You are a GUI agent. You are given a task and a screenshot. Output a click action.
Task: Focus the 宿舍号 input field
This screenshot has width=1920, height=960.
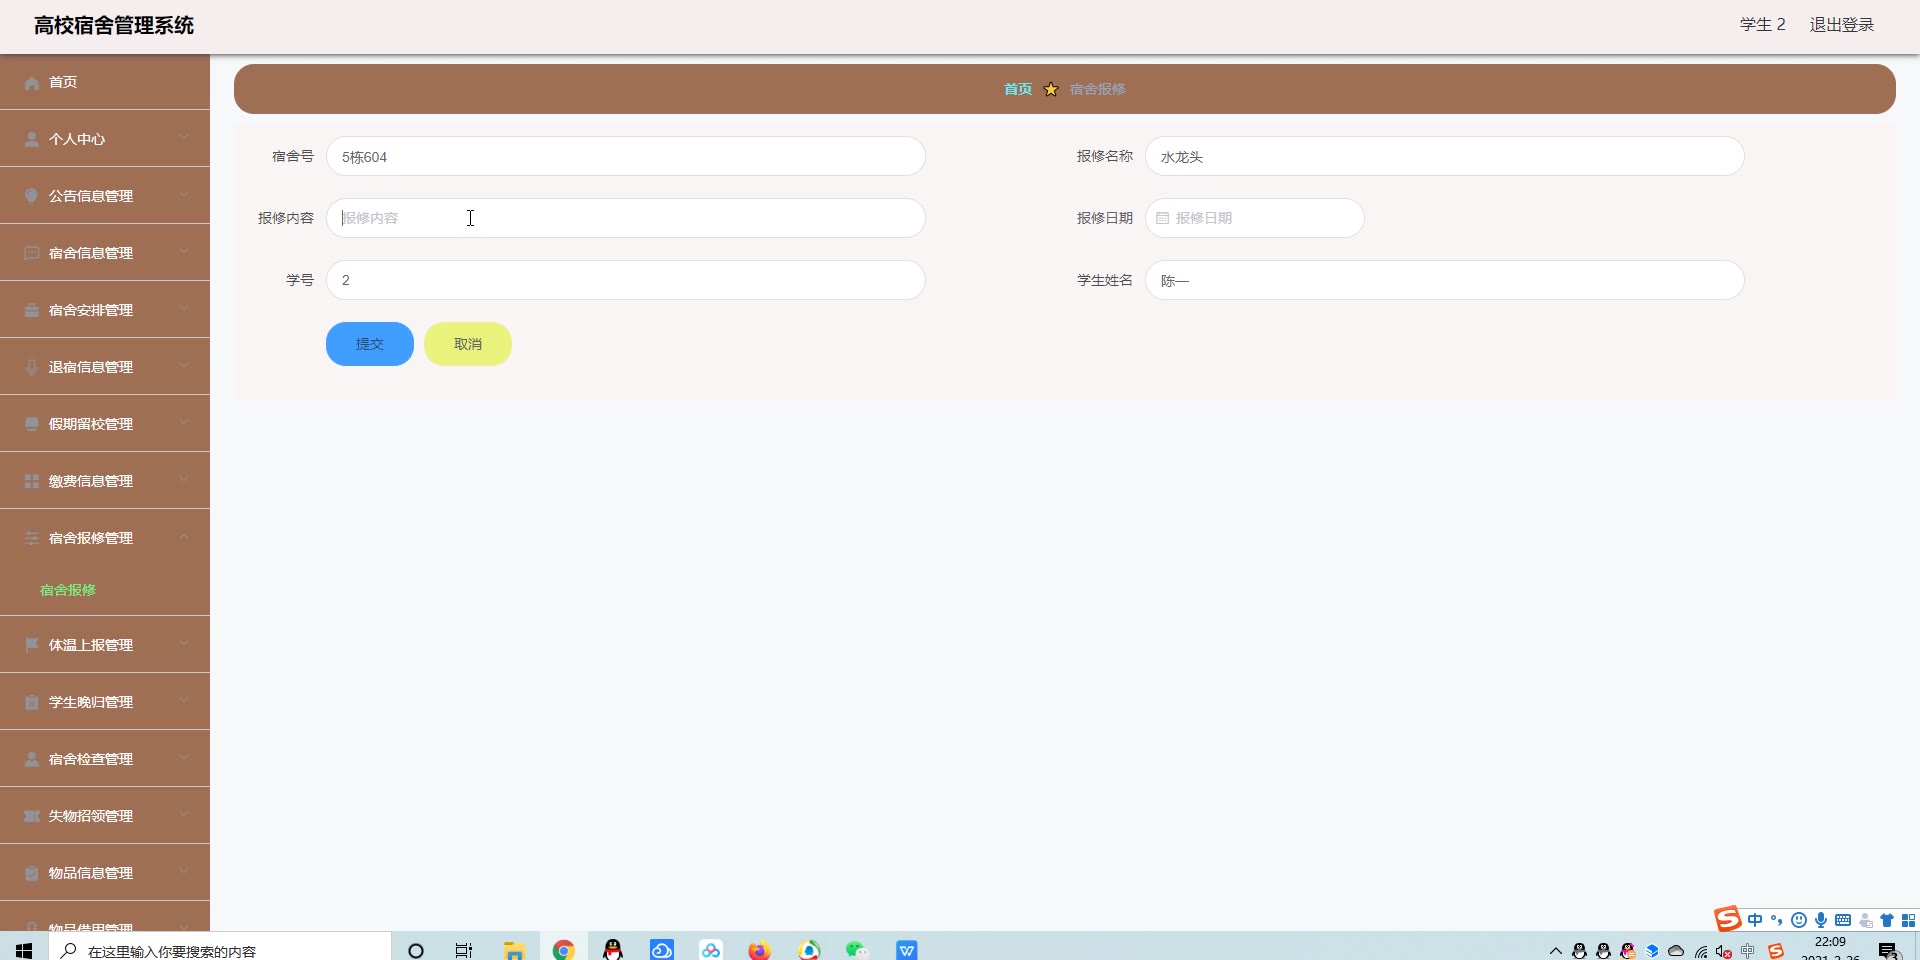[626, 156]
